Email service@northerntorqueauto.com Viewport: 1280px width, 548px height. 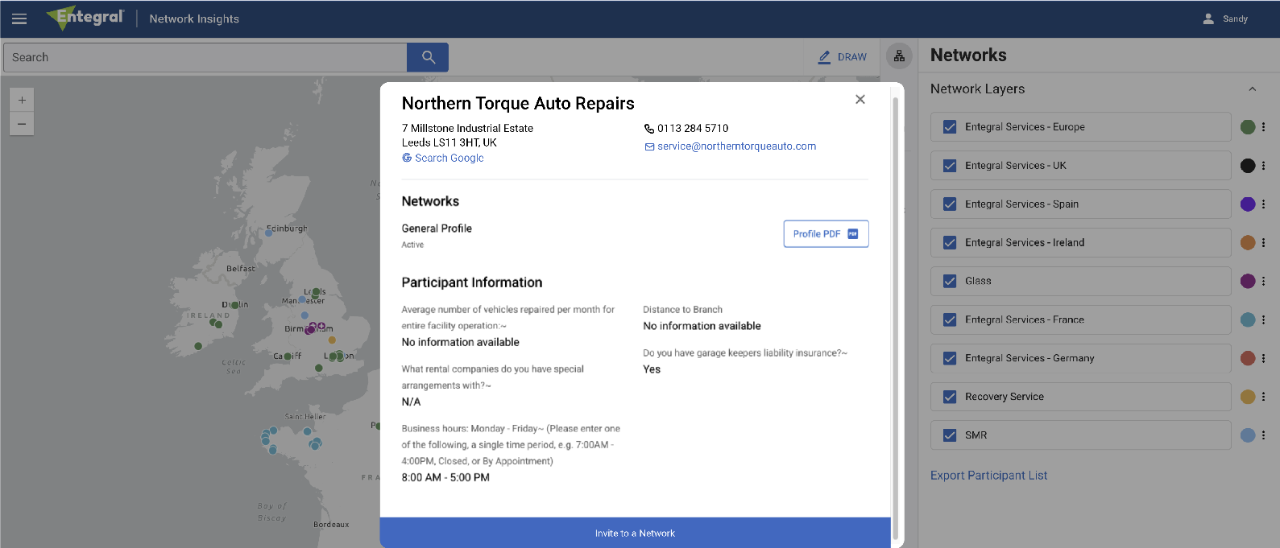(x=736, y=146)
